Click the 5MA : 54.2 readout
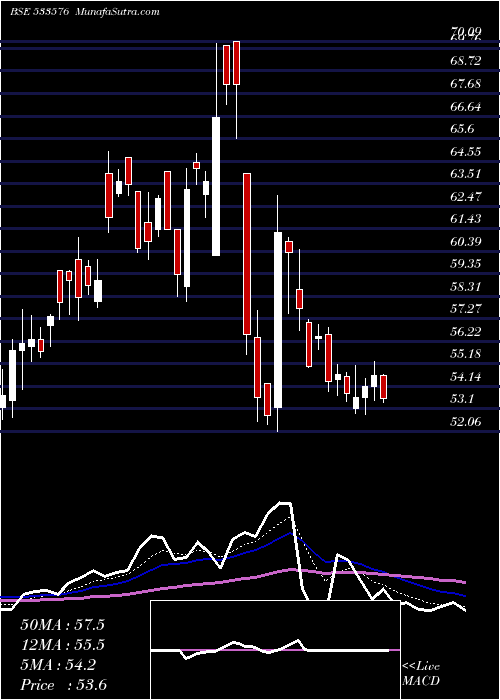The width and height of the screenshot is (500, 700). [x=58, y=665]
